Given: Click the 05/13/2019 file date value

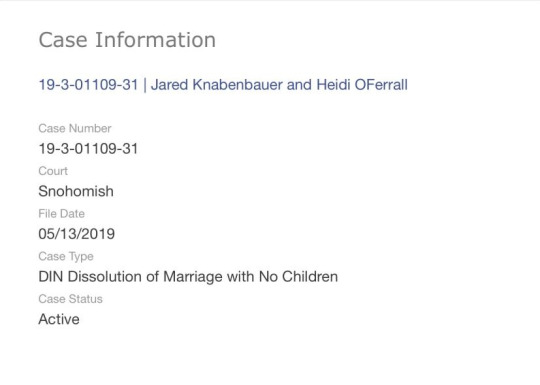Looking at the screenshot, I should point(76,234).
